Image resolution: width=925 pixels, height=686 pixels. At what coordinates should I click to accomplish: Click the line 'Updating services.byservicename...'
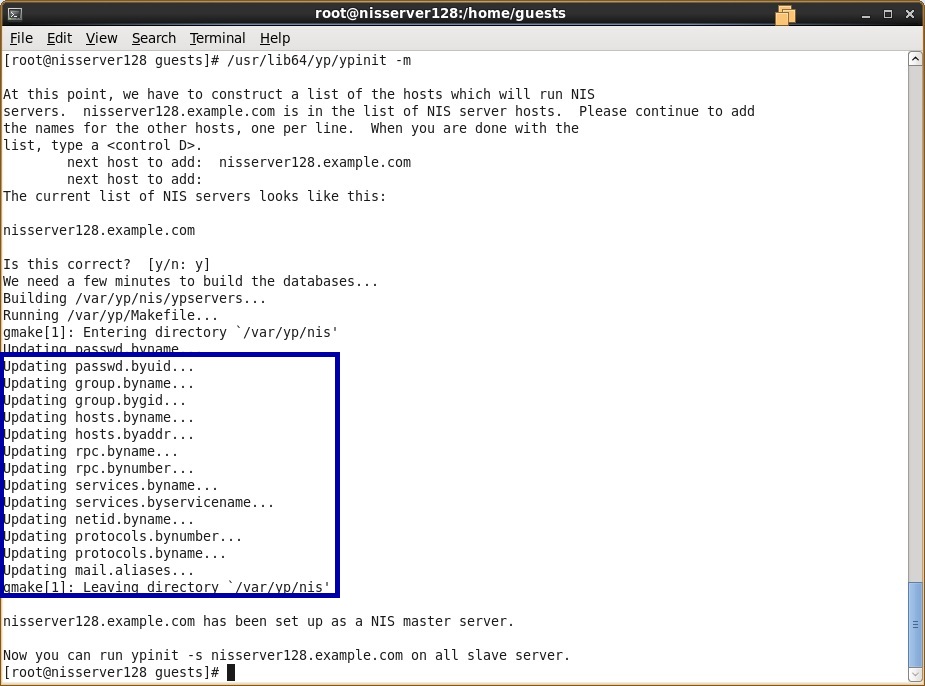[139, 503]
